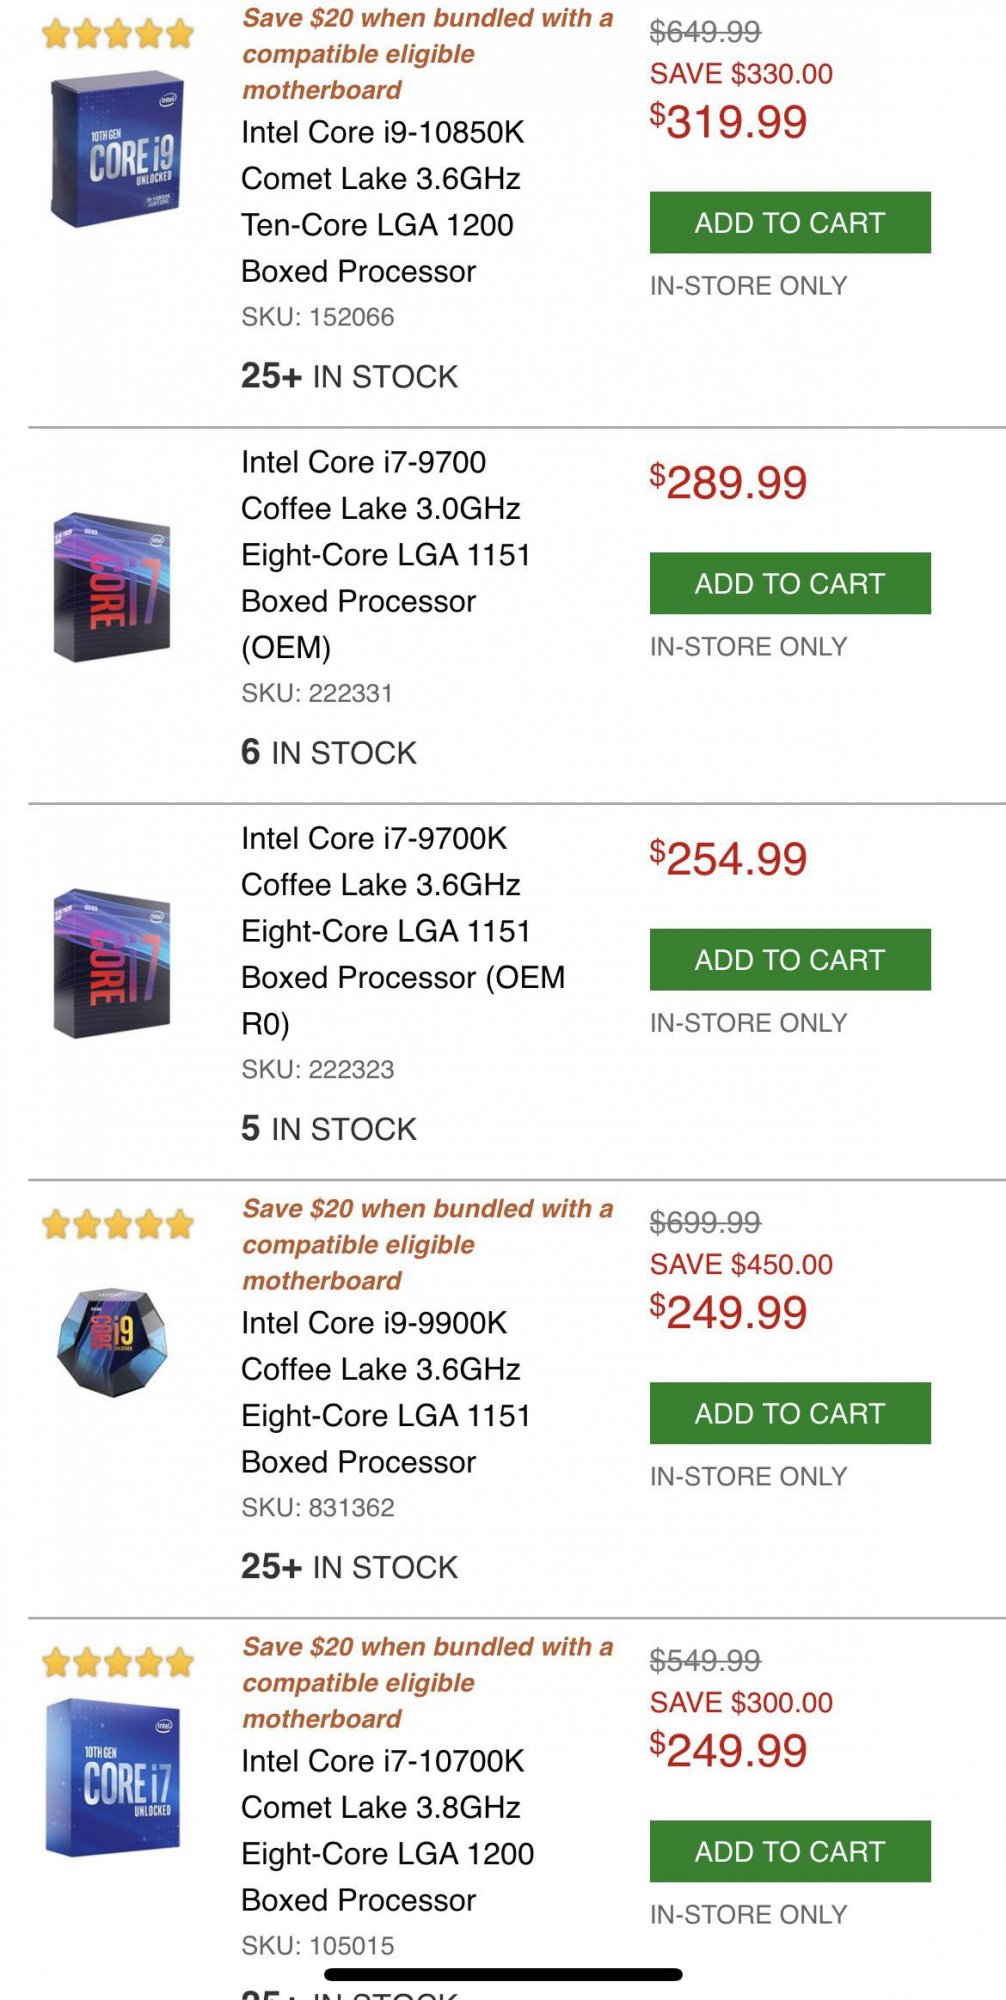Click the star rating for the i7-10700K
The height and width of the screenshot is (2000, 1006).
(x=118, y=1662)
